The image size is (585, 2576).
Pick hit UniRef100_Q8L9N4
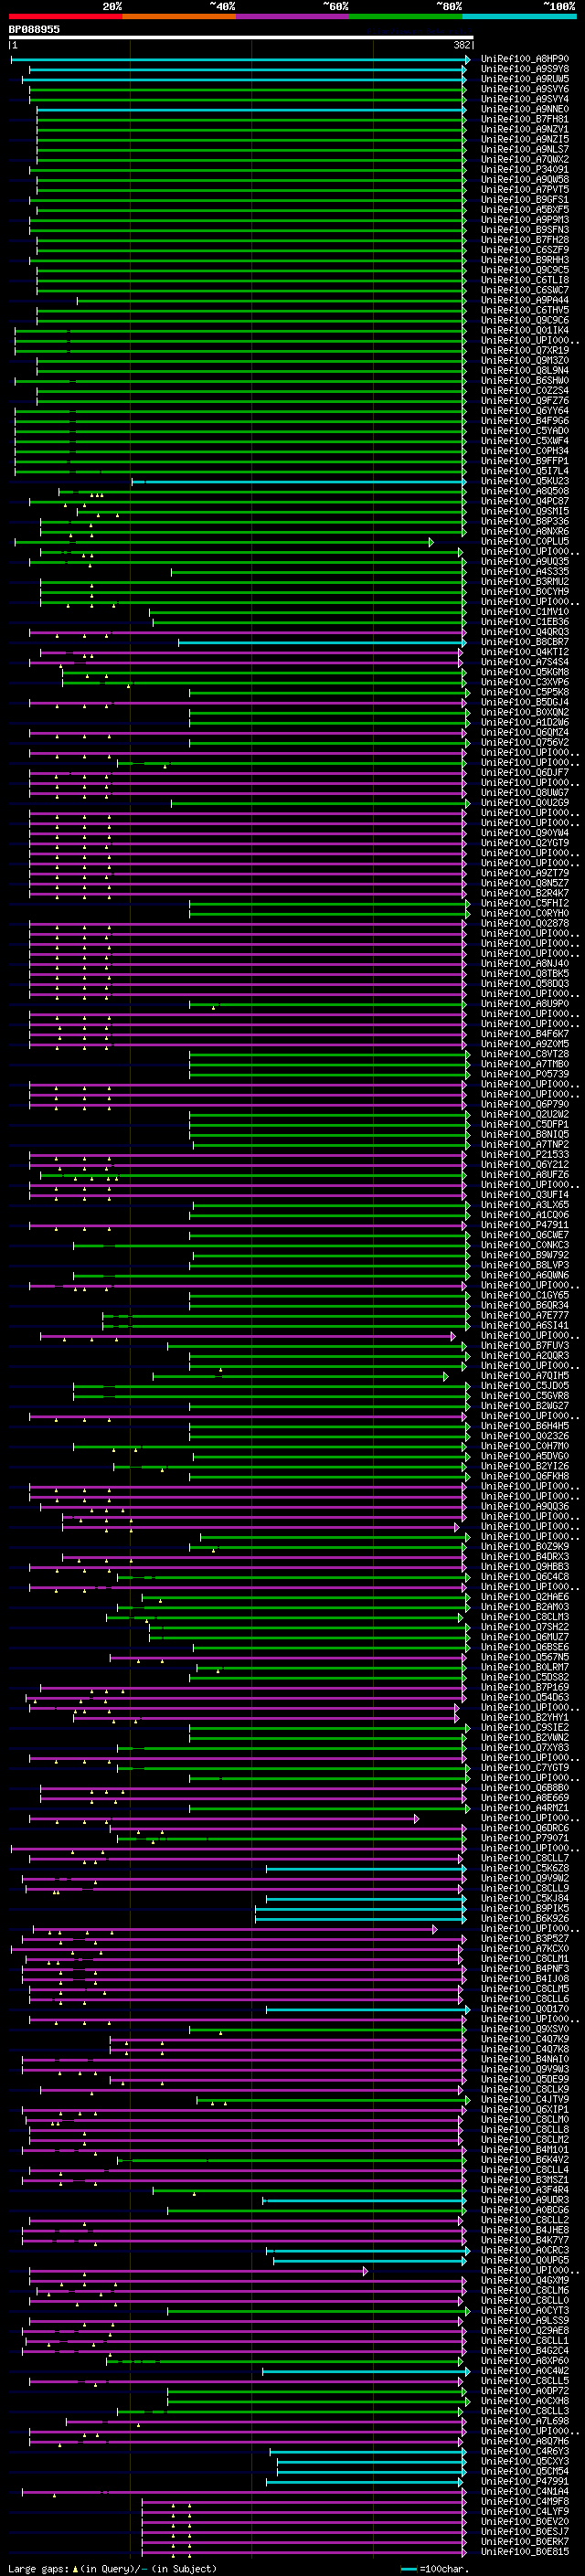[x=524, y=371]
